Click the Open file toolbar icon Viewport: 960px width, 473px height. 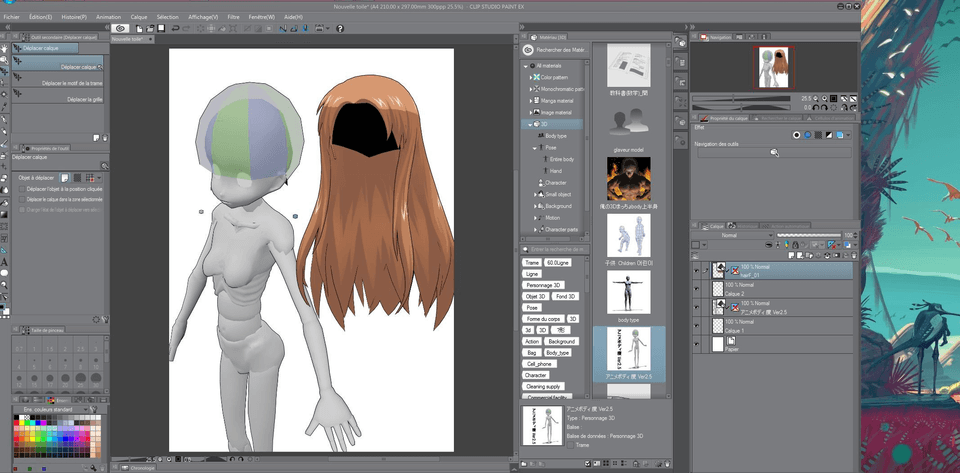[151, 28]
